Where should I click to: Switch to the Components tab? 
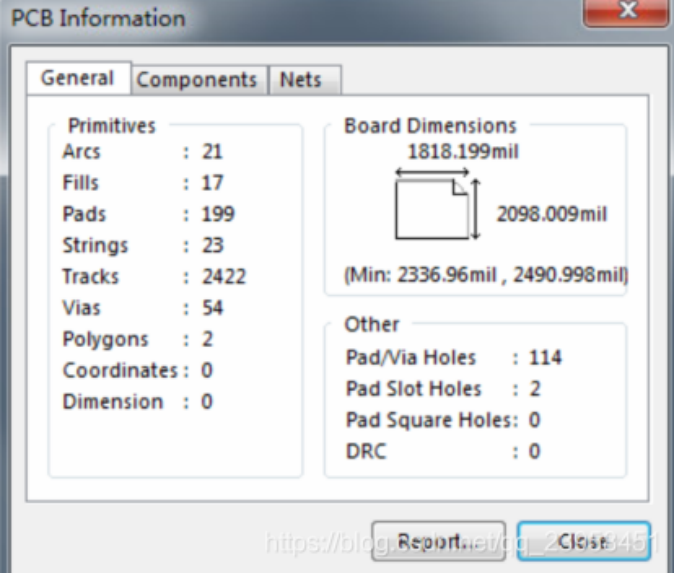click(196, 80)
